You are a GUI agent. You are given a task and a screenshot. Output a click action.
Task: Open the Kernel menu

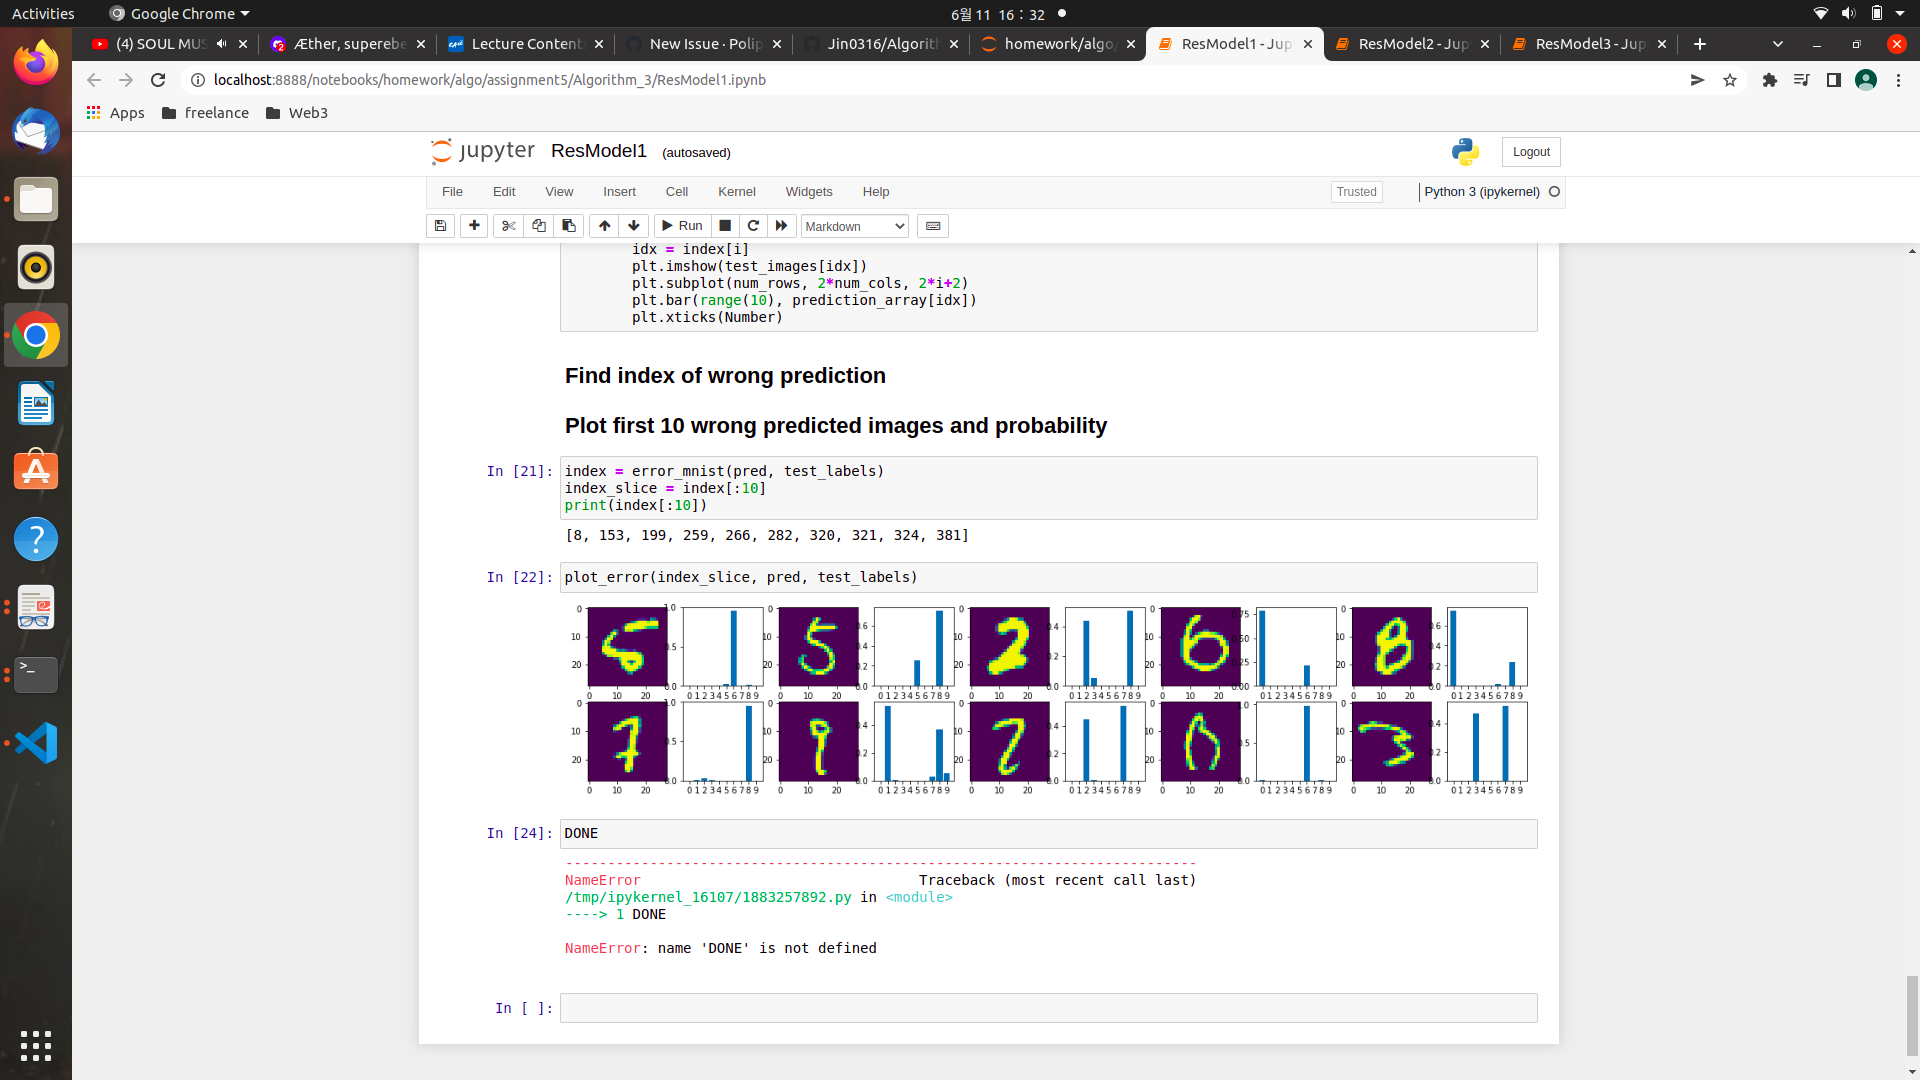coord(736,192)
